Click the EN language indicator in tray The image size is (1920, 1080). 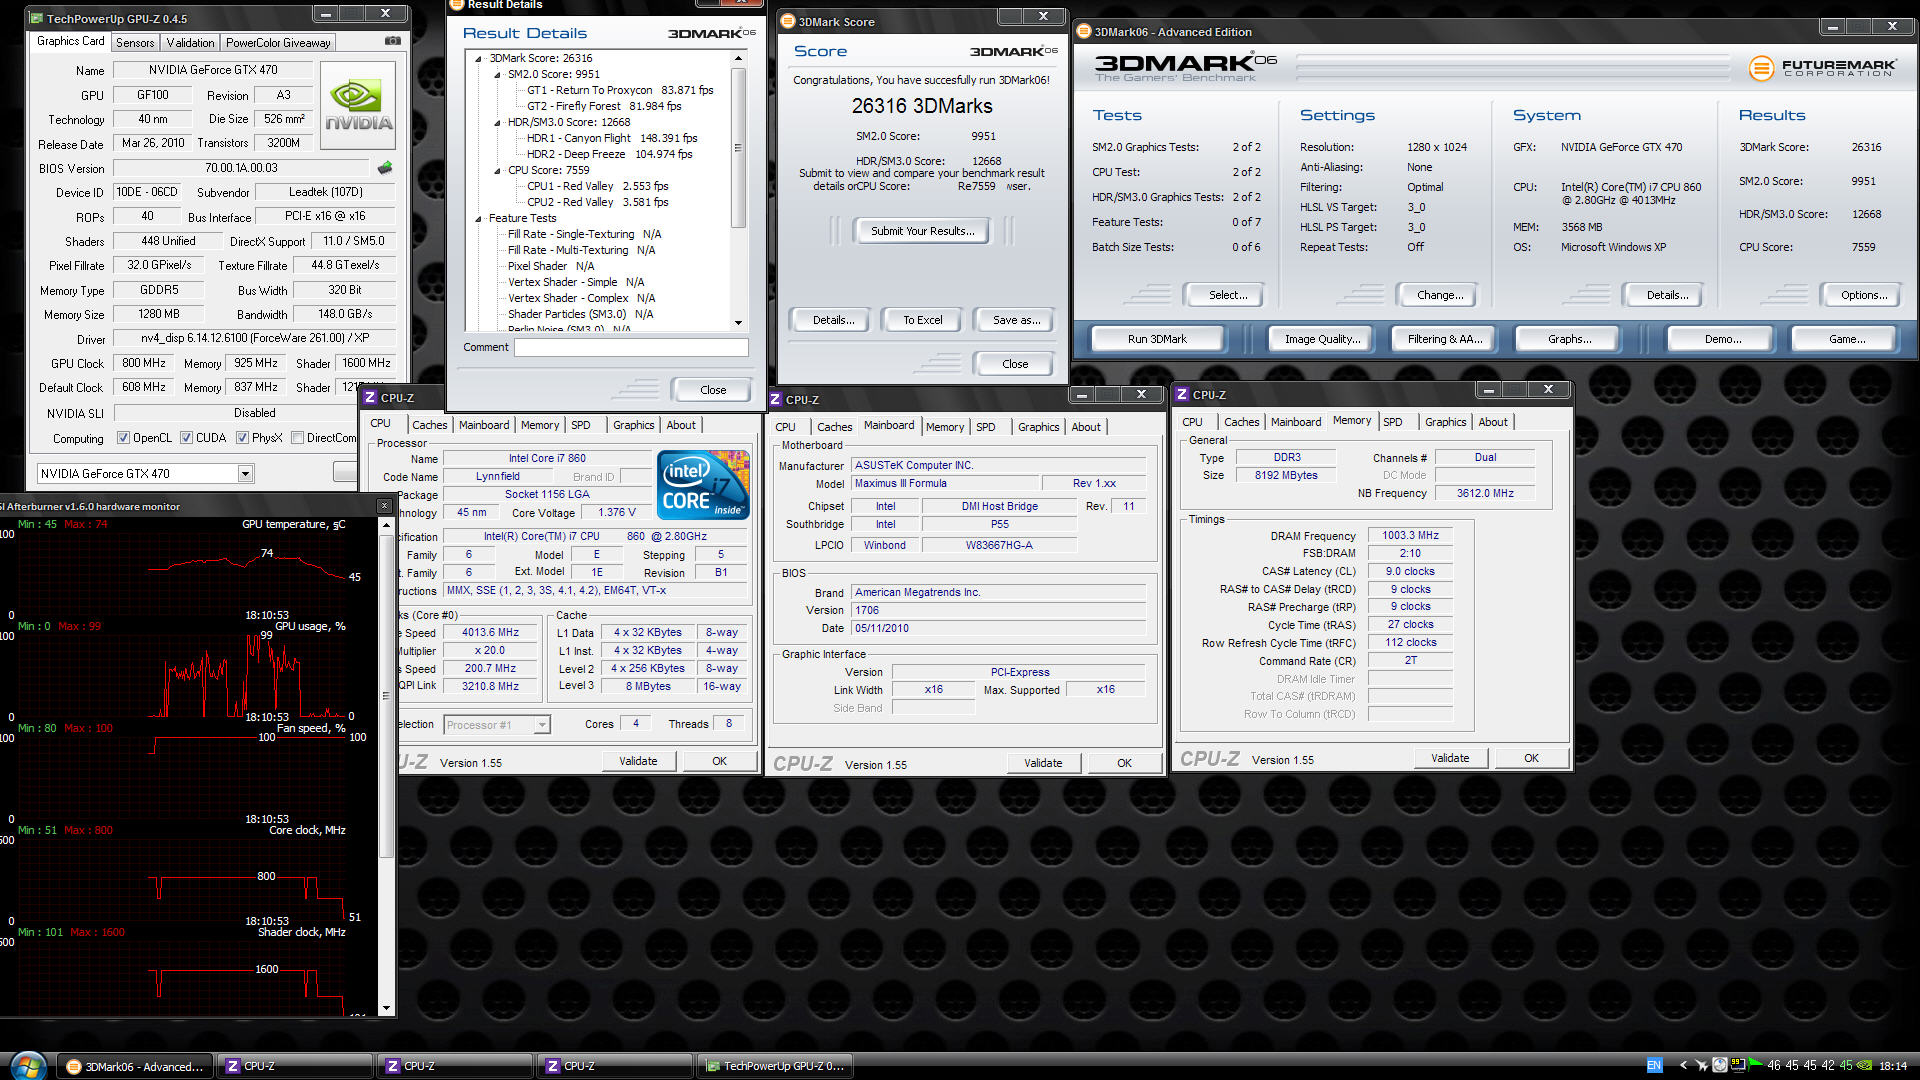coord(1655,1065)
